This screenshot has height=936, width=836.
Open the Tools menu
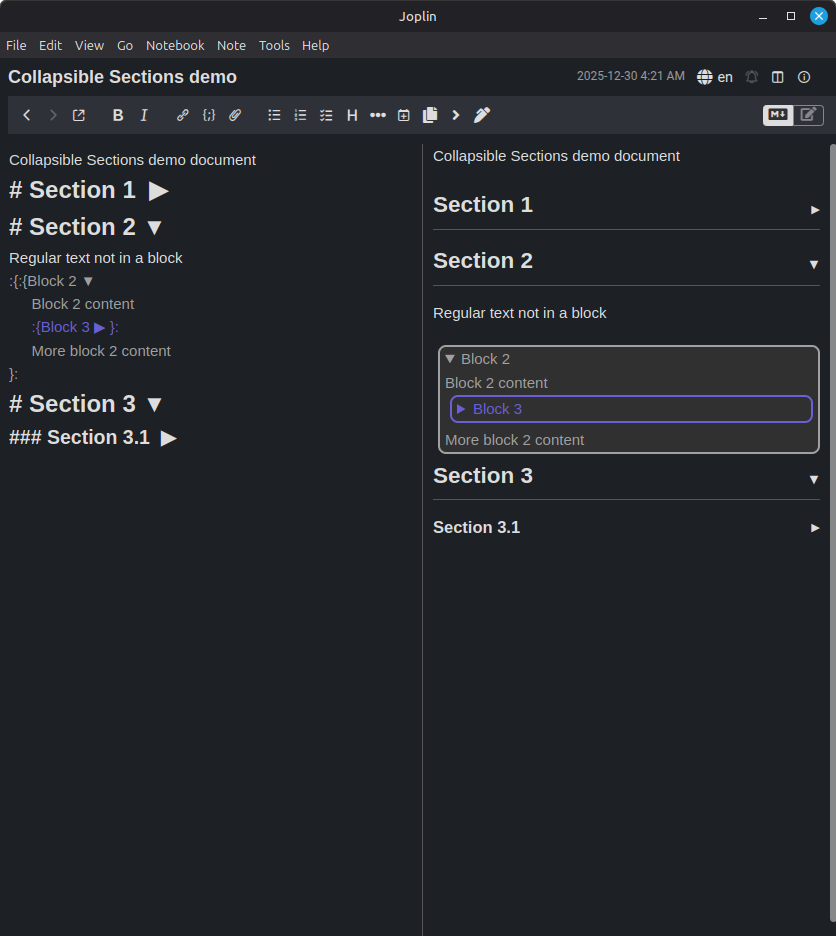(x=274, y=45)
